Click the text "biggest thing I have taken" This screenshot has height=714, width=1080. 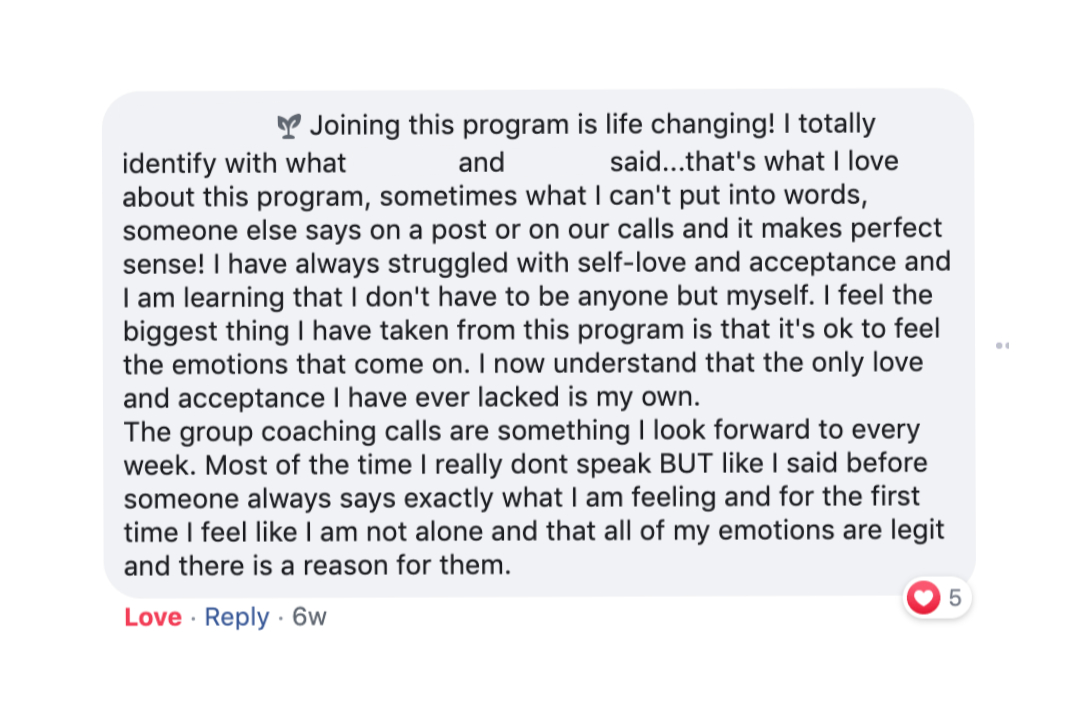282,329
